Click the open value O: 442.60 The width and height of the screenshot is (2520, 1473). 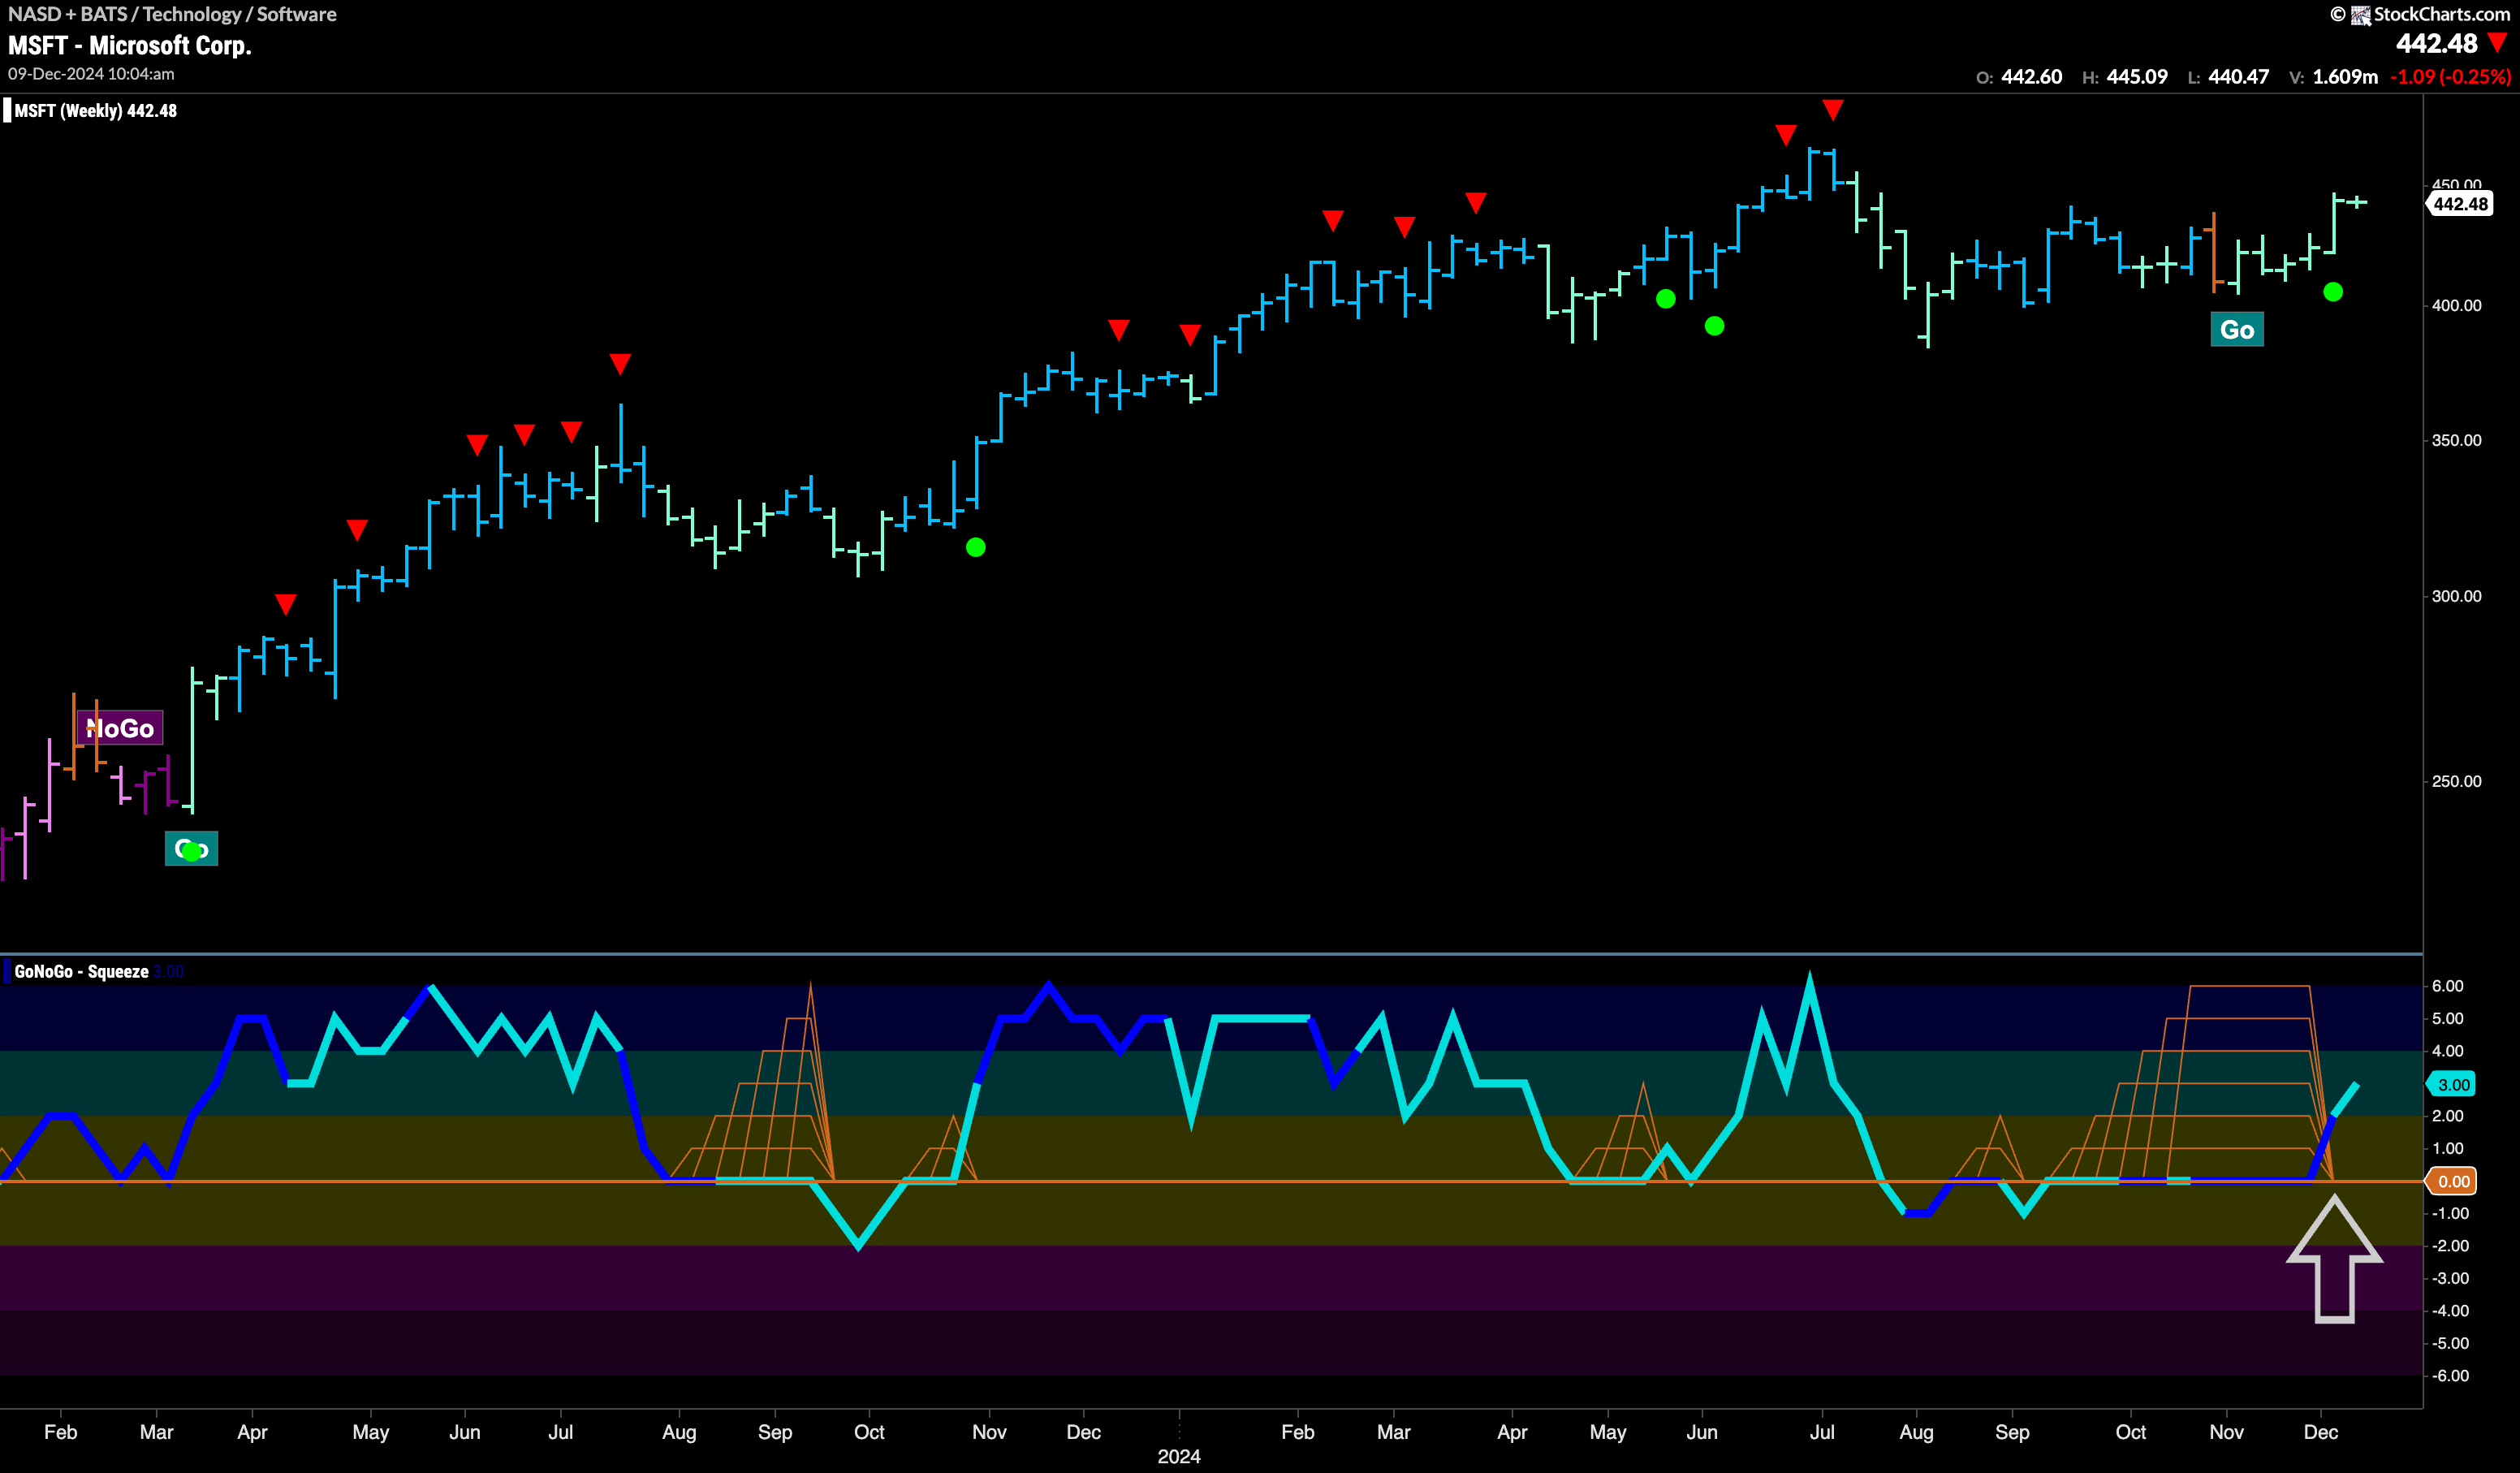2019,77
